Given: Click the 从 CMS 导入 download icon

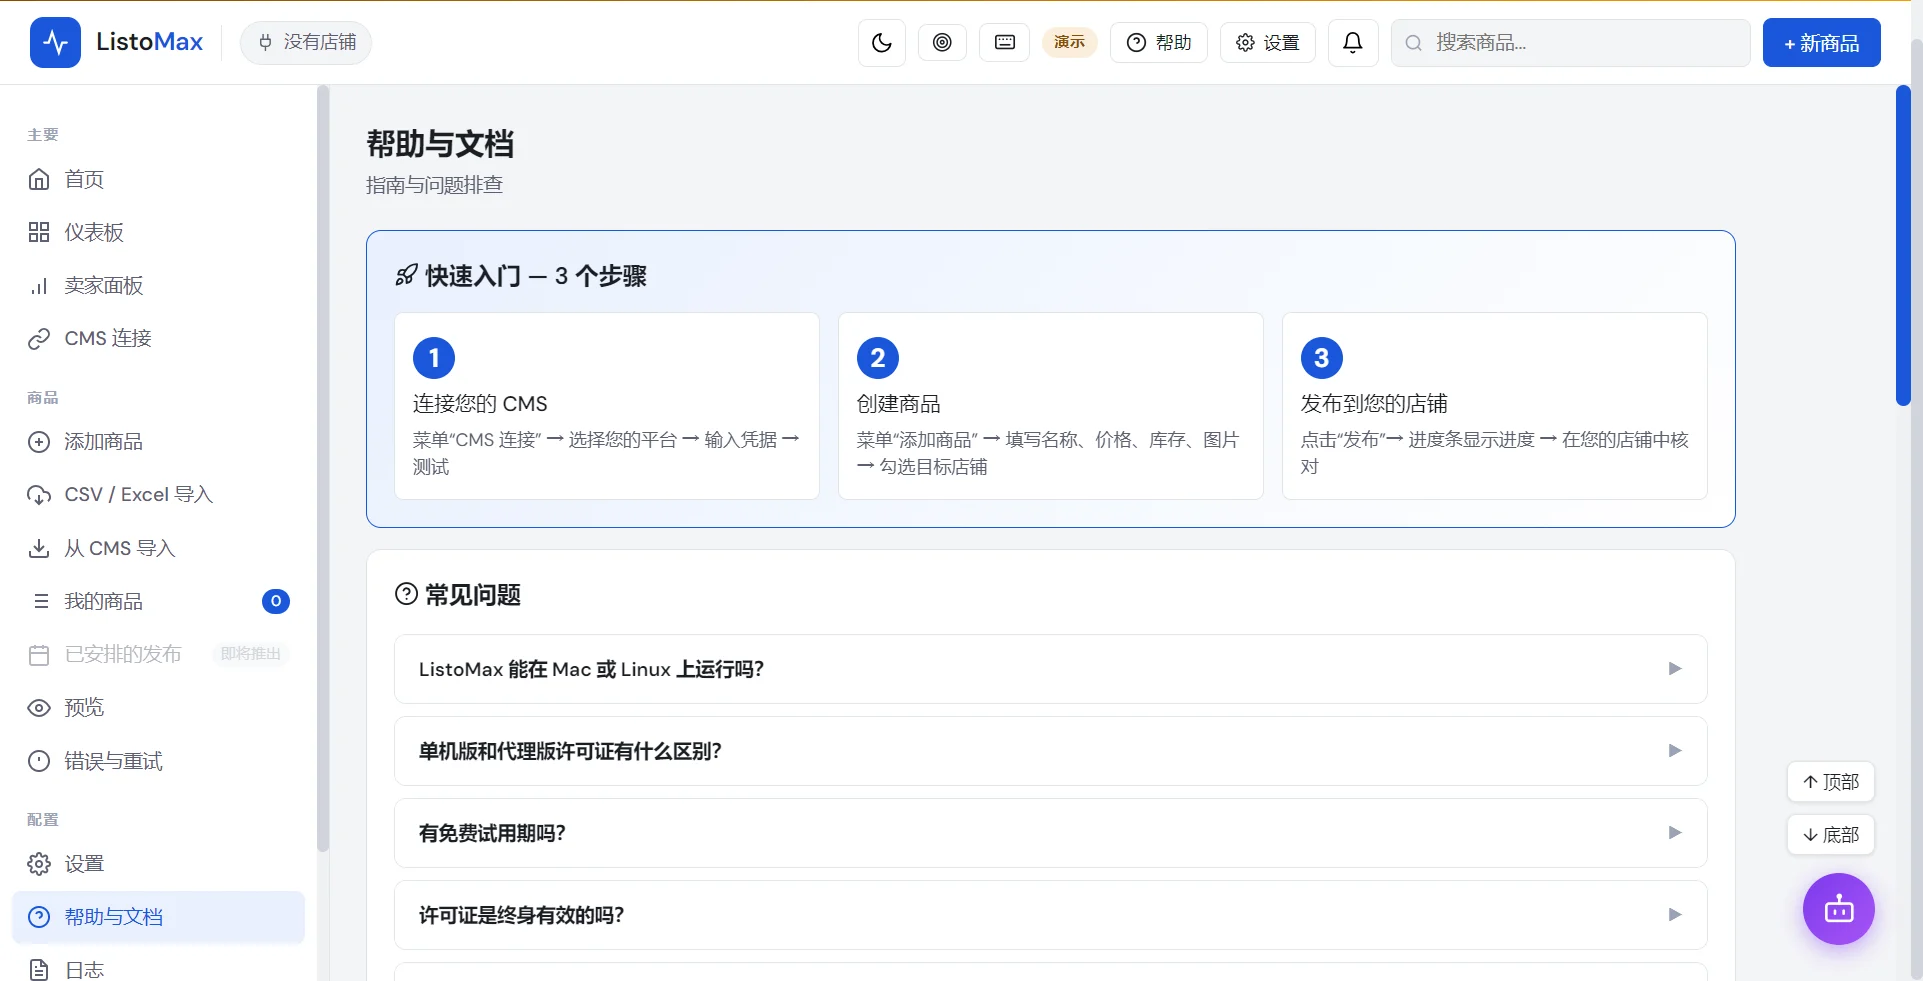Looking at the screenshot, I should point(39,548).
